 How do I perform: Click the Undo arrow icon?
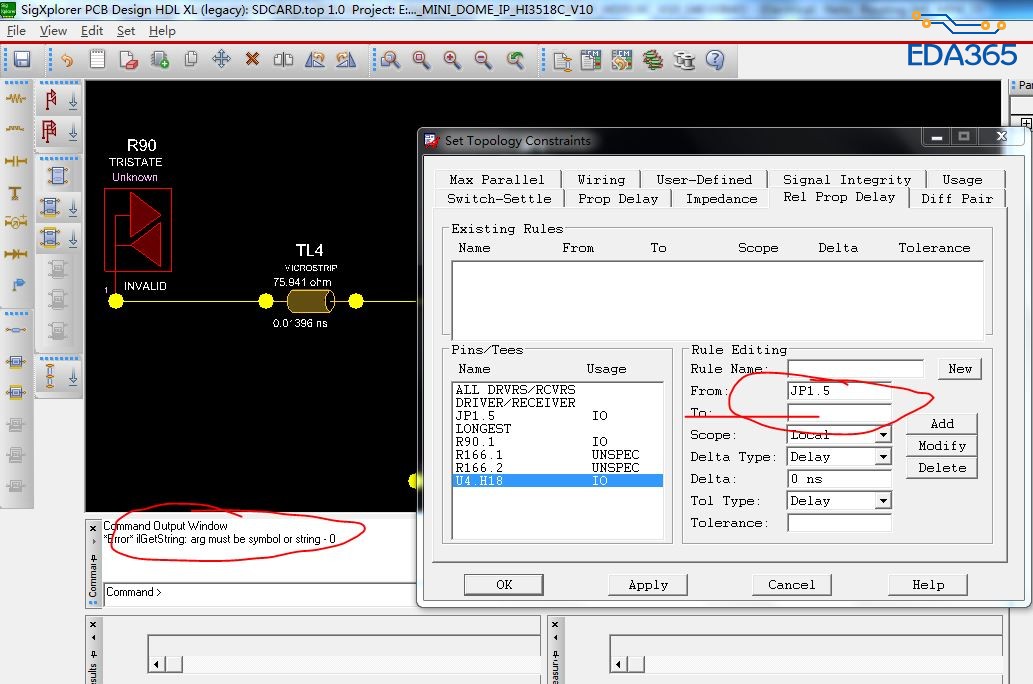pos(66,60)
